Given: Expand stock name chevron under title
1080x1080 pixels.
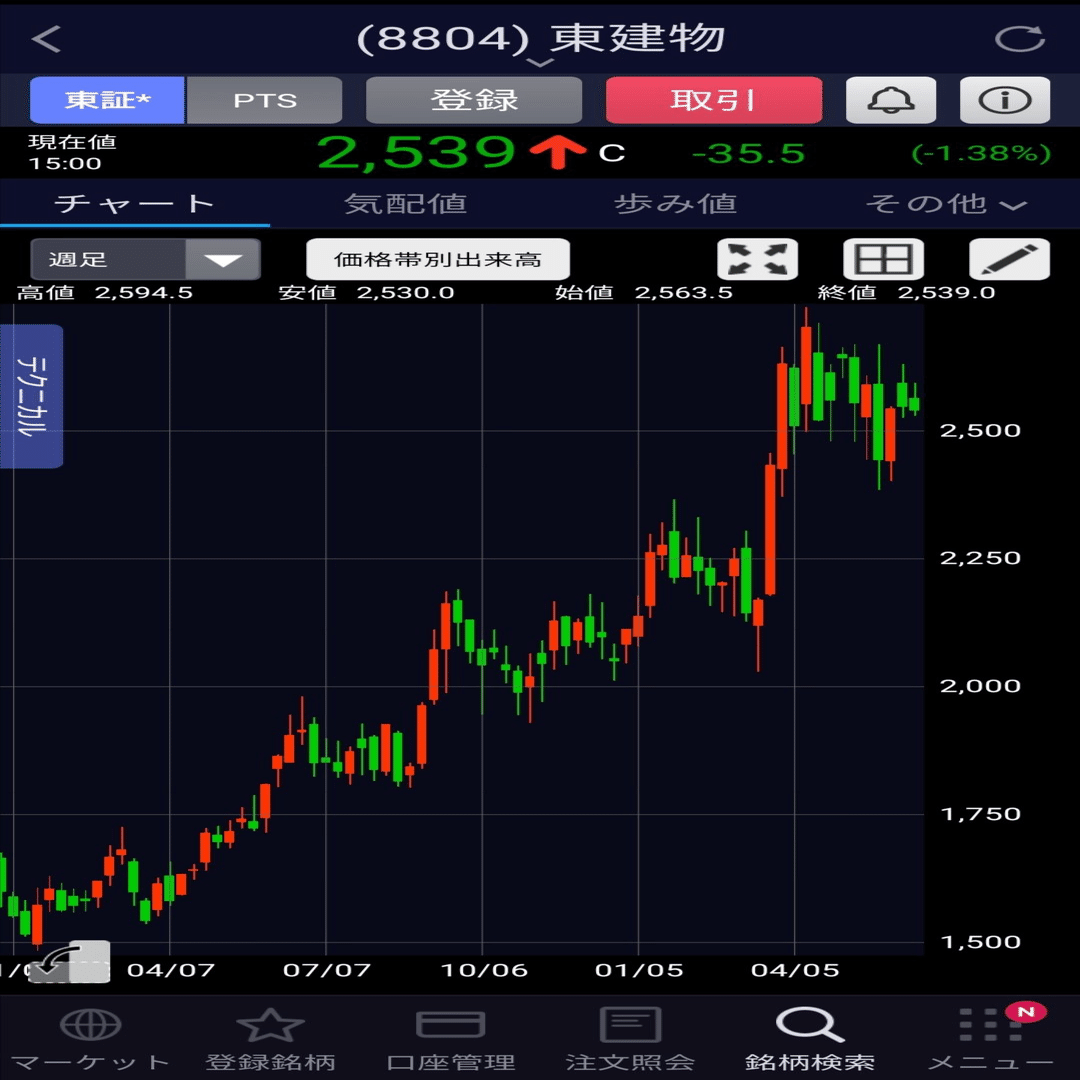Looking at the screenshot, I should [x=541, y=63].
